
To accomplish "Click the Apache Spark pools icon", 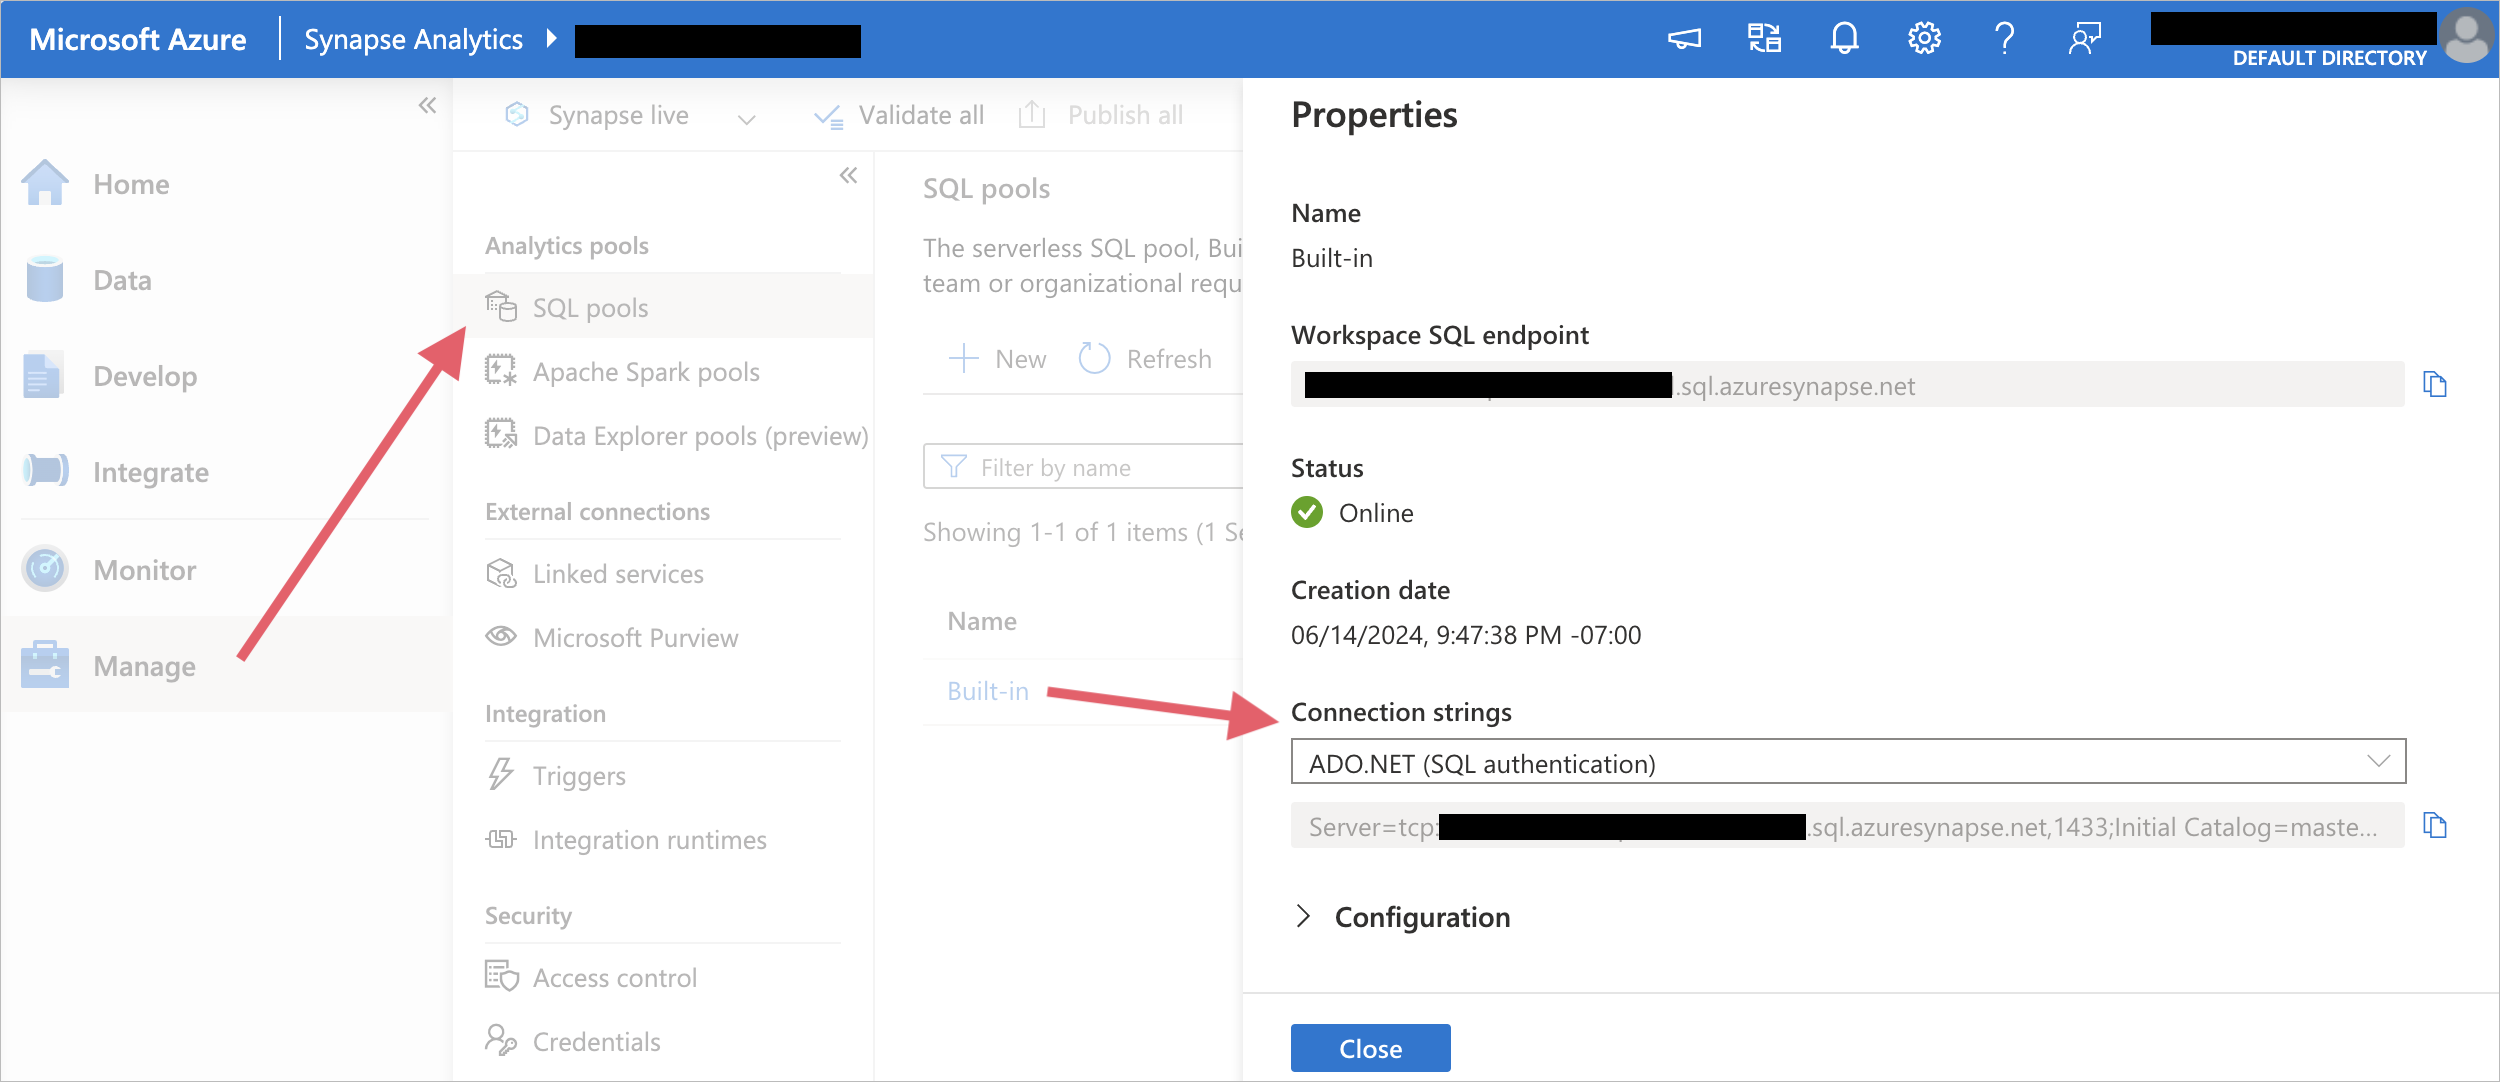I will (x=500, y=371).
